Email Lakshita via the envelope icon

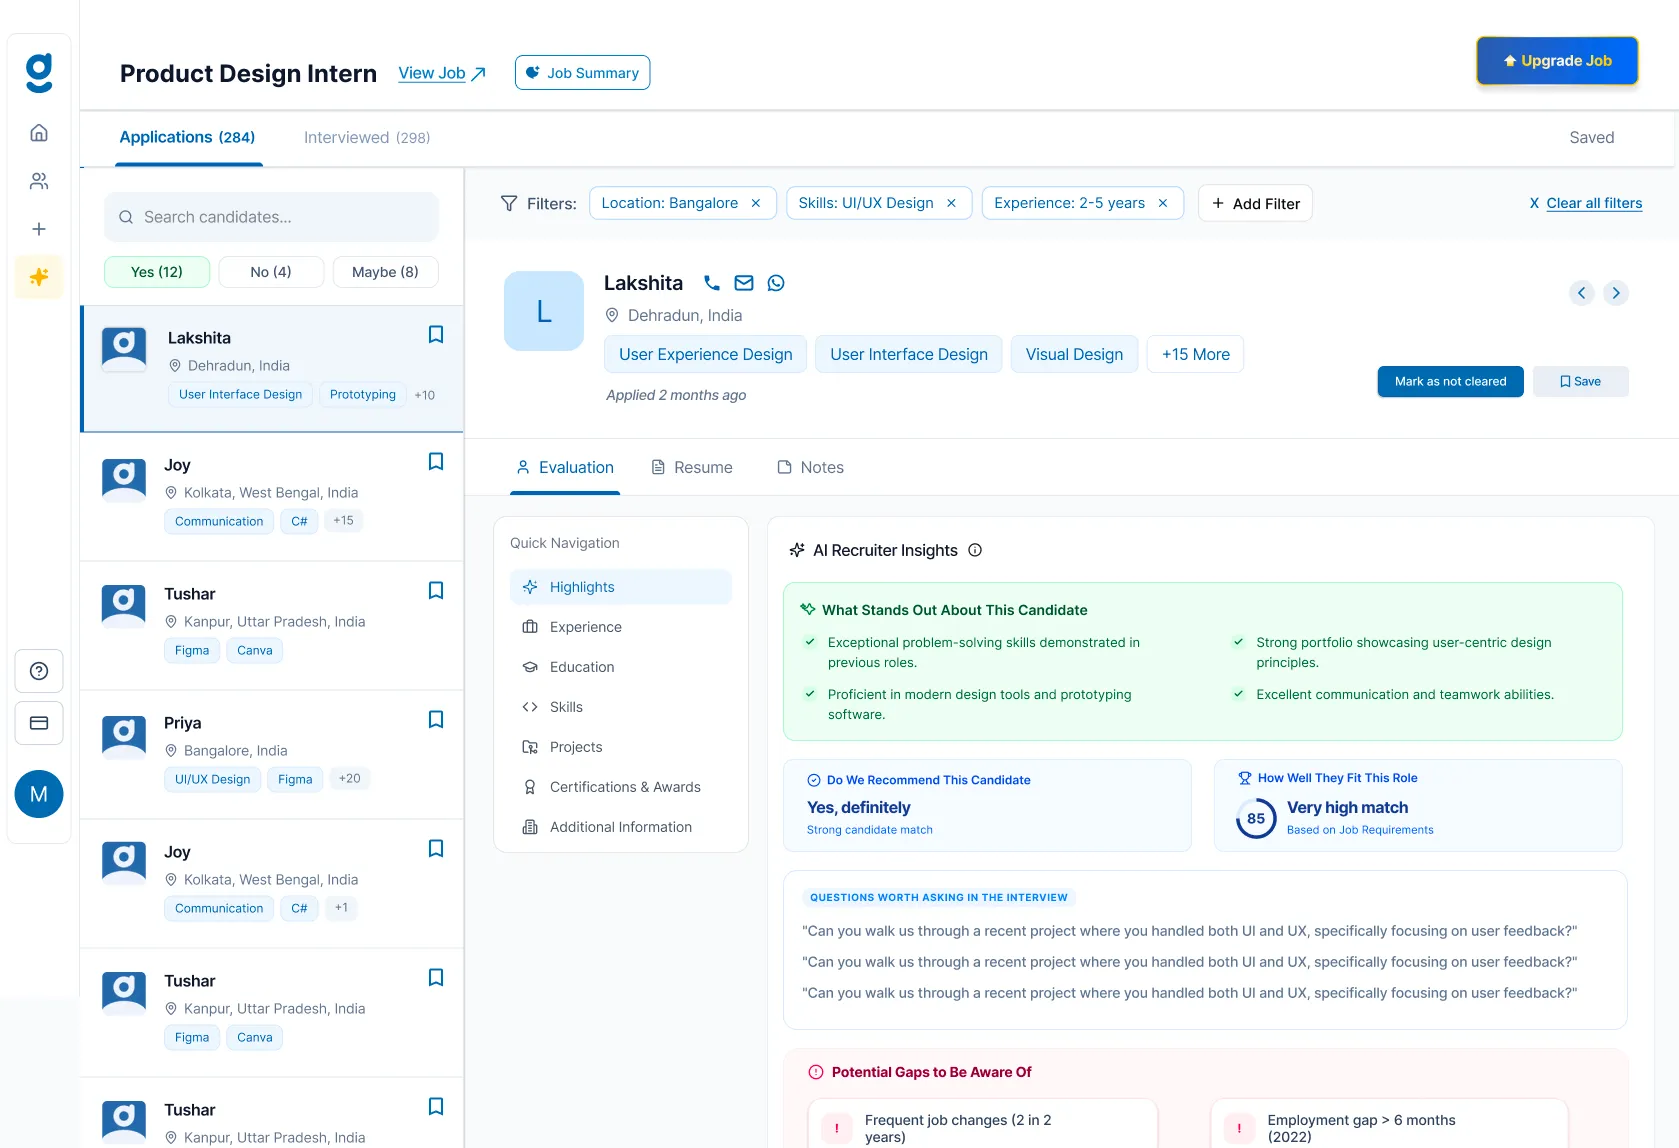744,283
